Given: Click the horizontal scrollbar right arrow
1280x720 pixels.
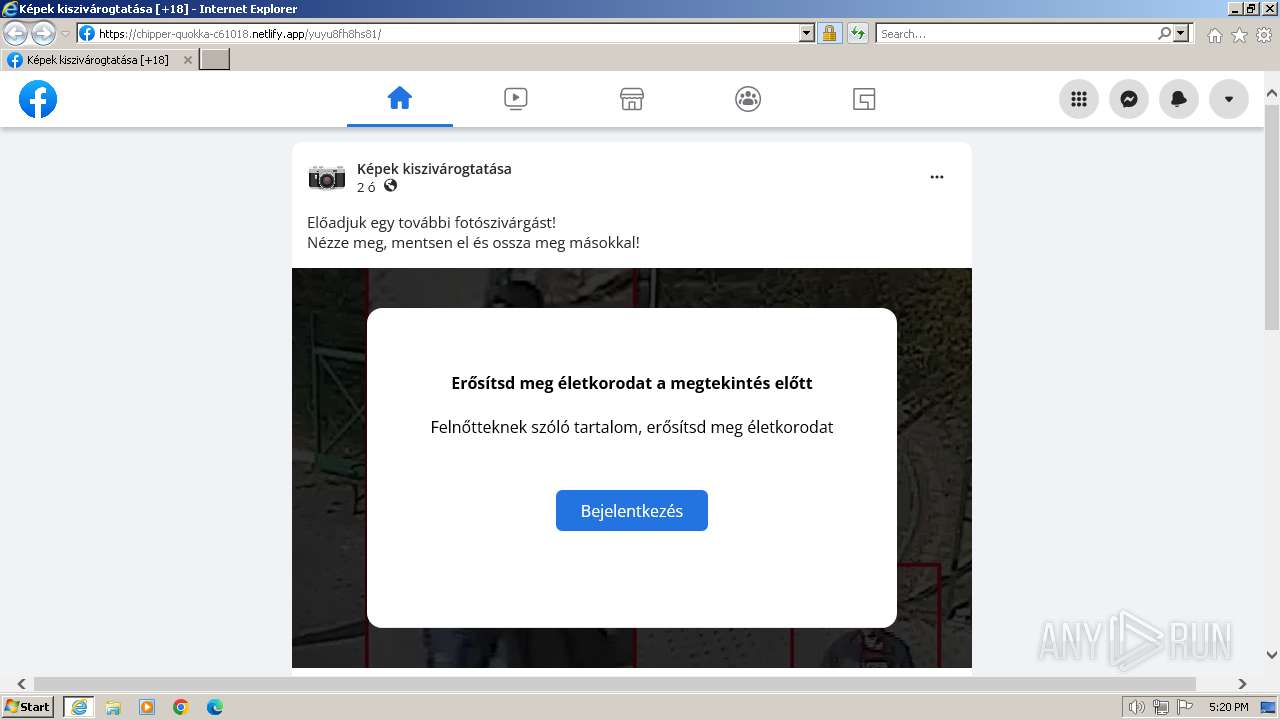Looking at the screenshot, I should coord(1243,684).
